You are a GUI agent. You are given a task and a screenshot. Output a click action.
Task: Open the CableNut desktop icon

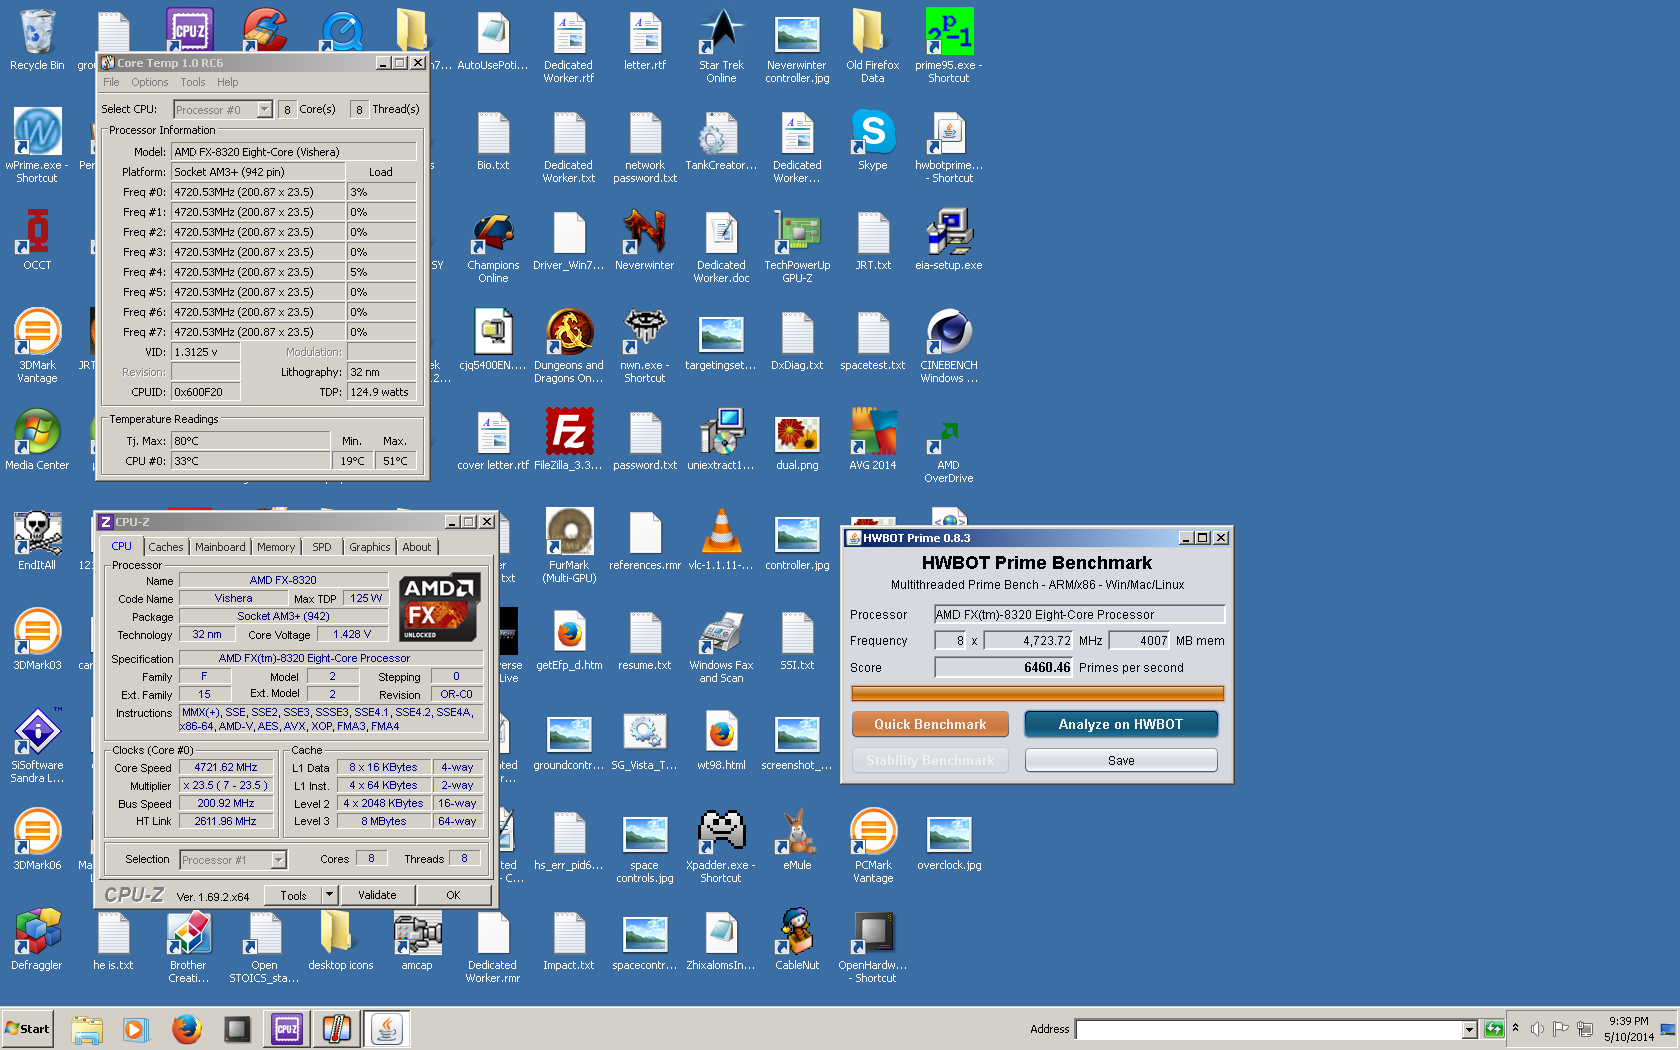pyautogui.click(x=797, y=939)
